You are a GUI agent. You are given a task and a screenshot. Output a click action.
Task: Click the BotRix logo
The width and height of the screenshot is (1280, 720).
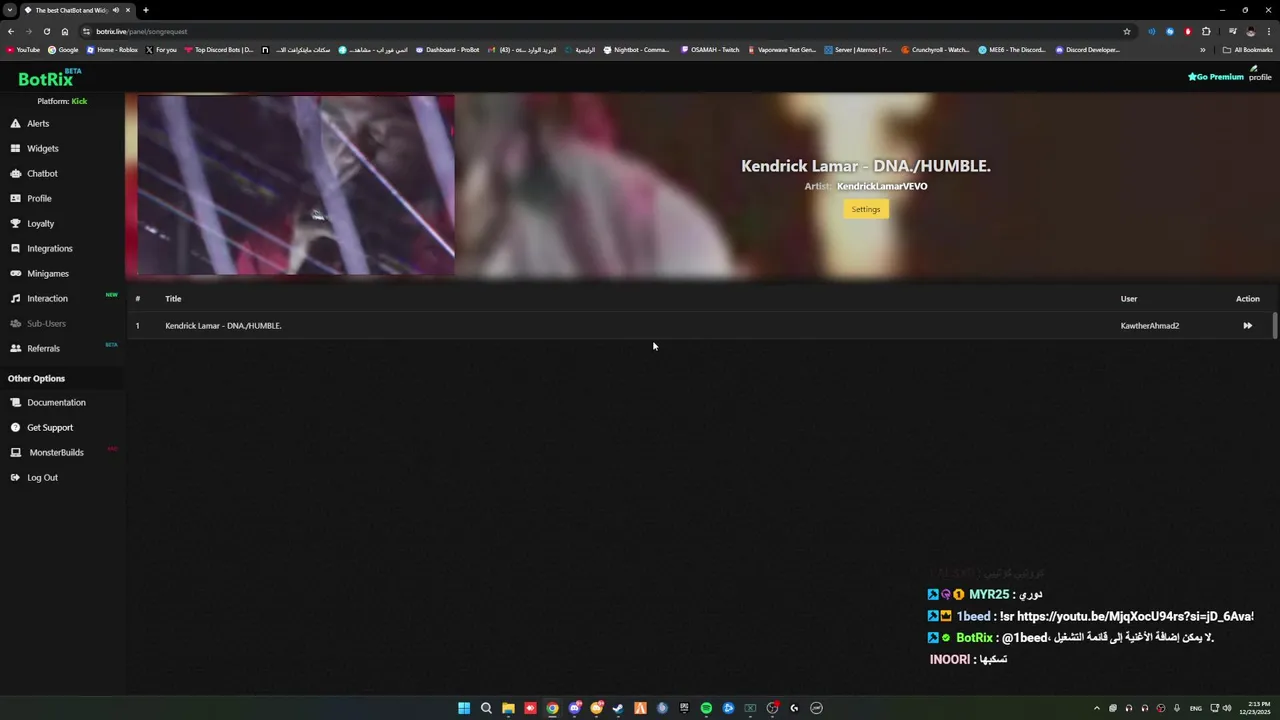click(x=50, y=78)
